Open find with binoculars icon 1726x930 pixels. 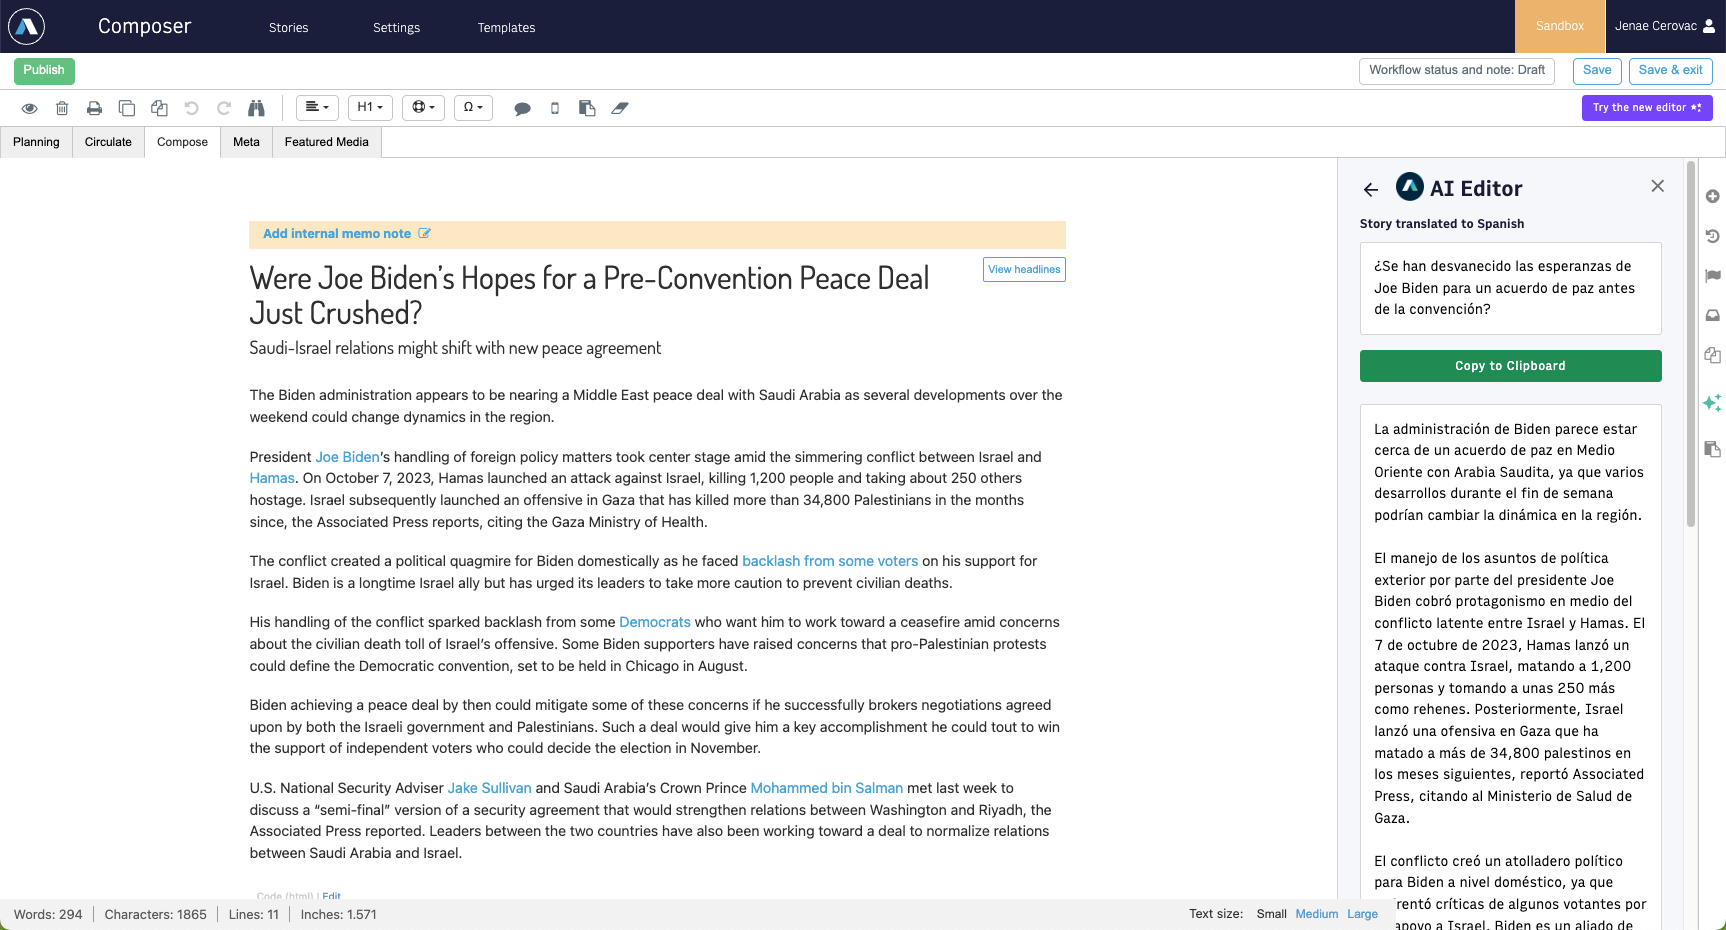256,108
